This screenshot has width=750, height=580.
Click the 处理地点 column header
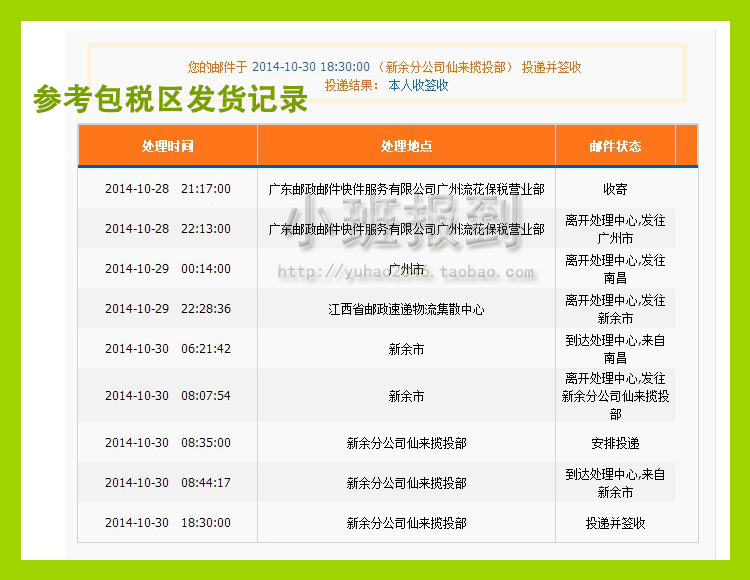click(406, 146)
